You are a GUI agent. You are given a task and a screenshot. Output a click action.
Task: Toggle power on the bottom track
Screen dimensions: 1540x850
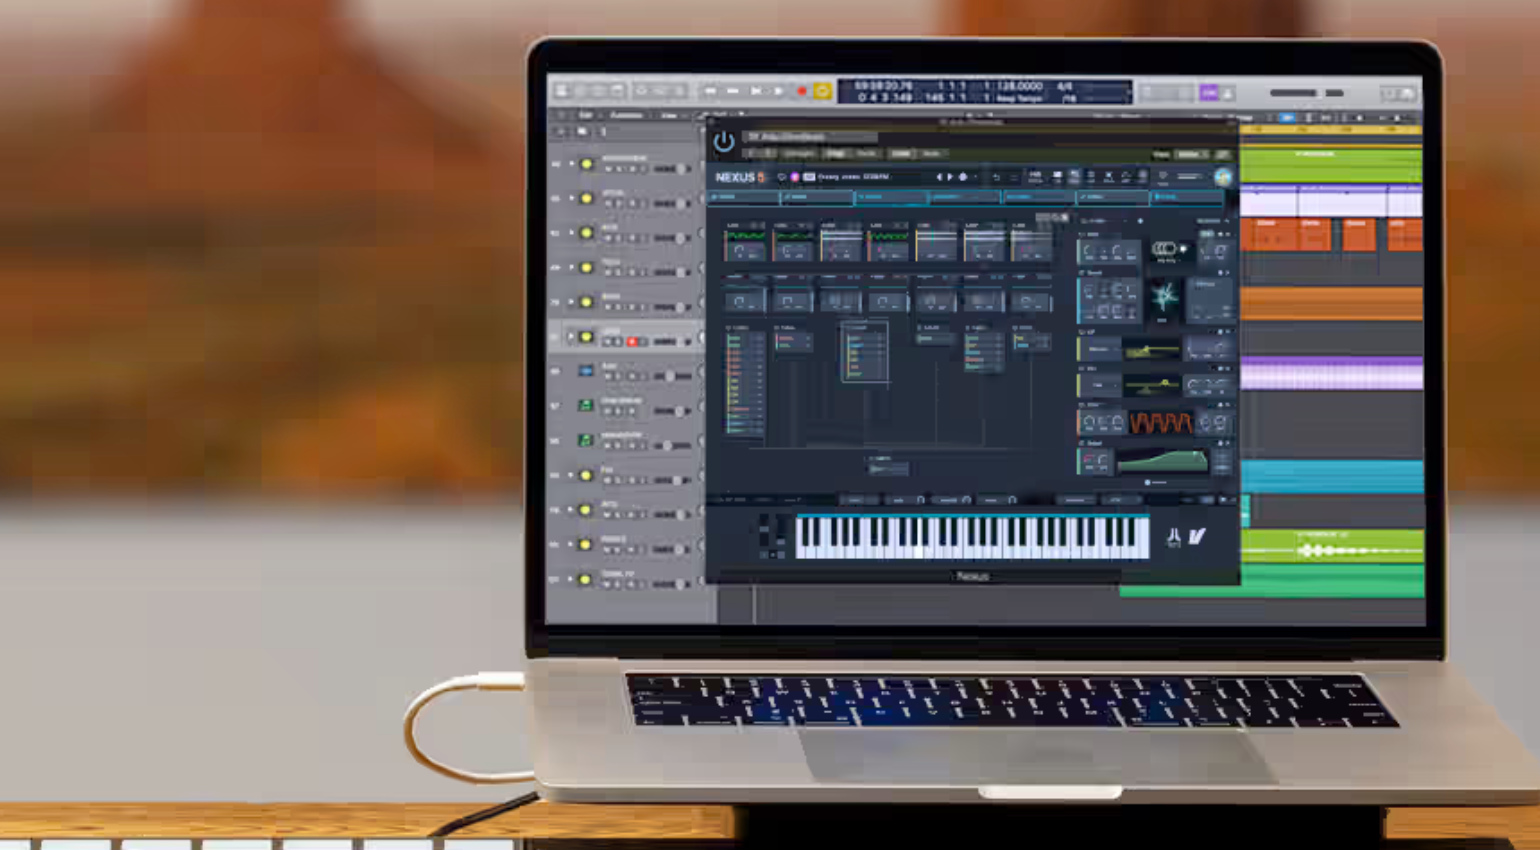tap(586, 579)
